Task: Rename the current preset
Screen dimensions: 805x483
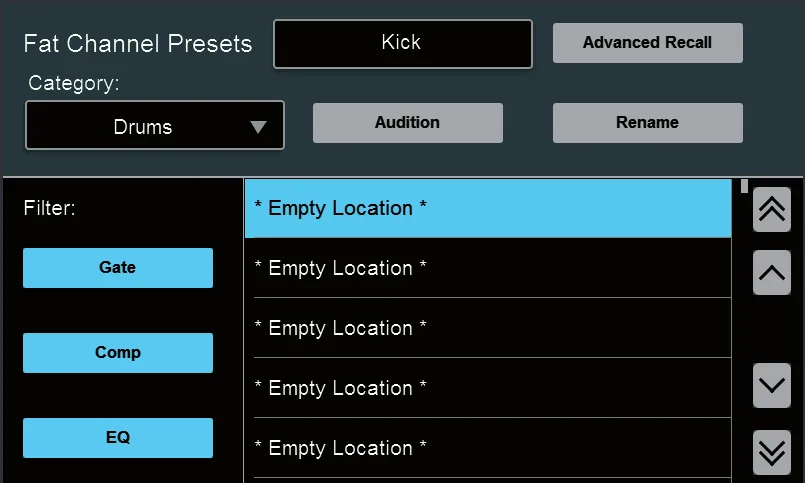Action: tap(647, 123)
